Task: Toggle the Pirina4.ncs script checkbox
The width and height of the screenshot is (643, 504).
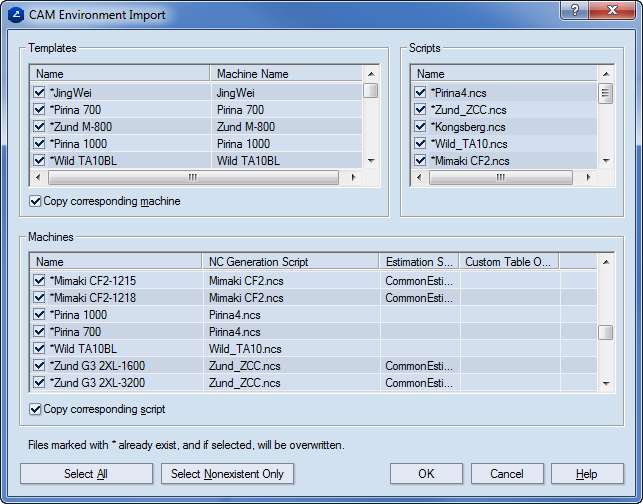Action: point(420,92)
